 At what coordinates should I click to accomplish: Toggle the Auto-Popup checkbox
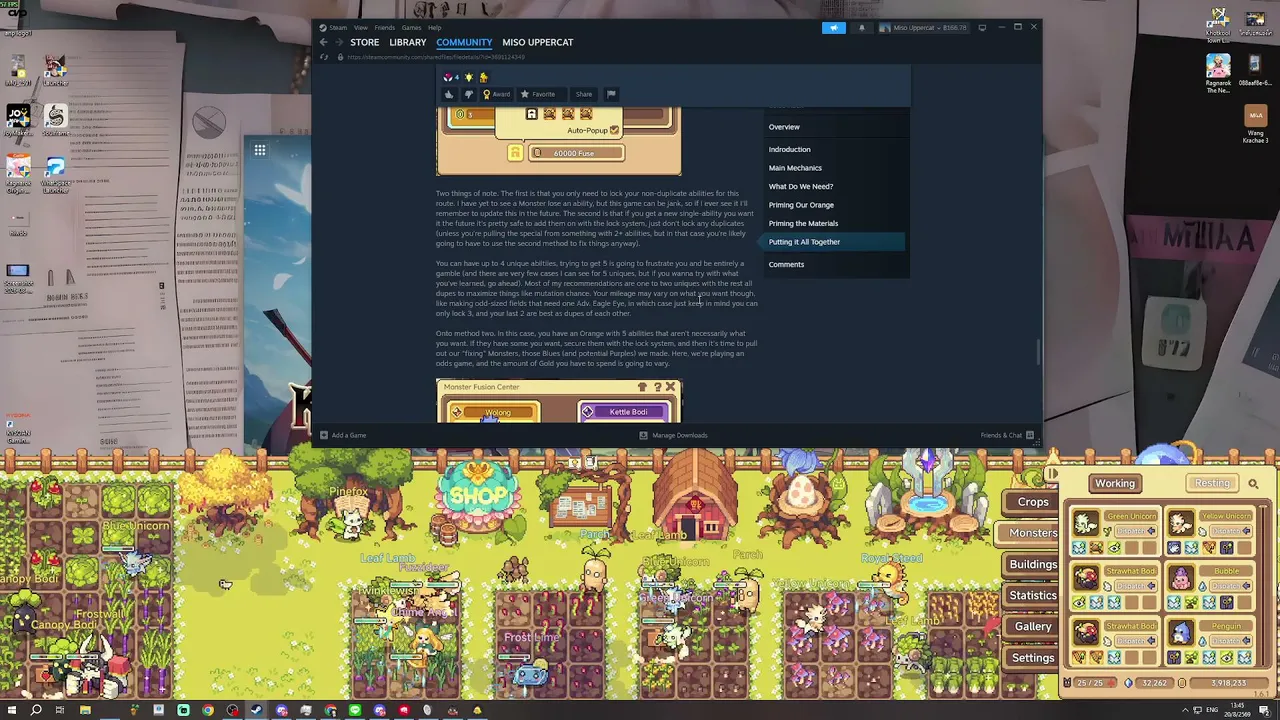pos(614,130)
